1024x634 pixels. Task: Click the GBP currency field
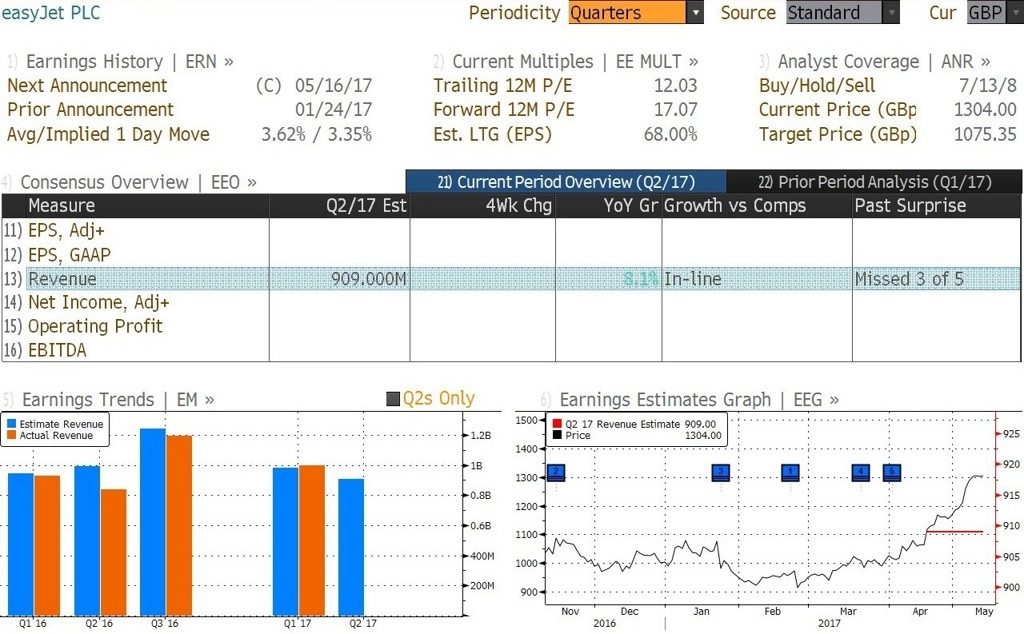[985, 12]
